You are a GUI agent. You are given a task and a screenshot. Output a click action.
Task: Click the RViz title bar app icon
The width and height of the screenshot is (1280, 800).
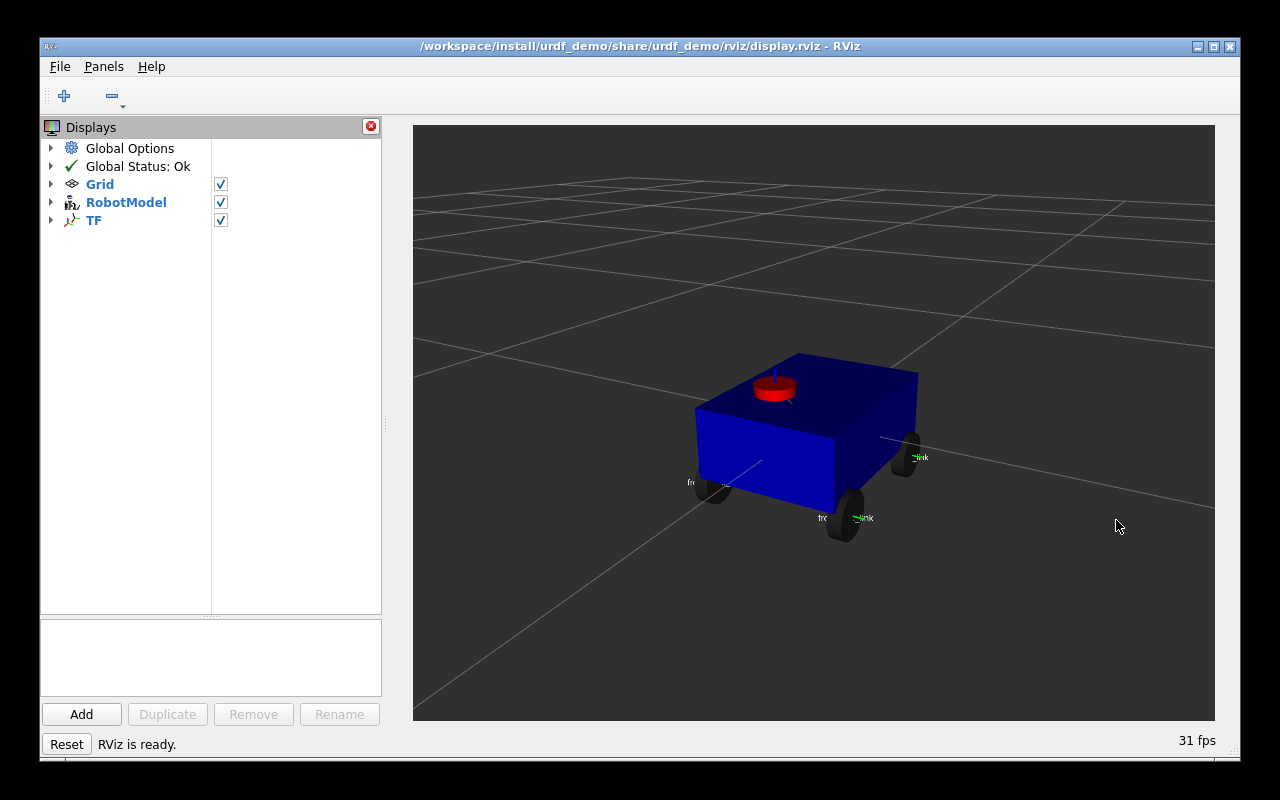click(x=50, y=47)
